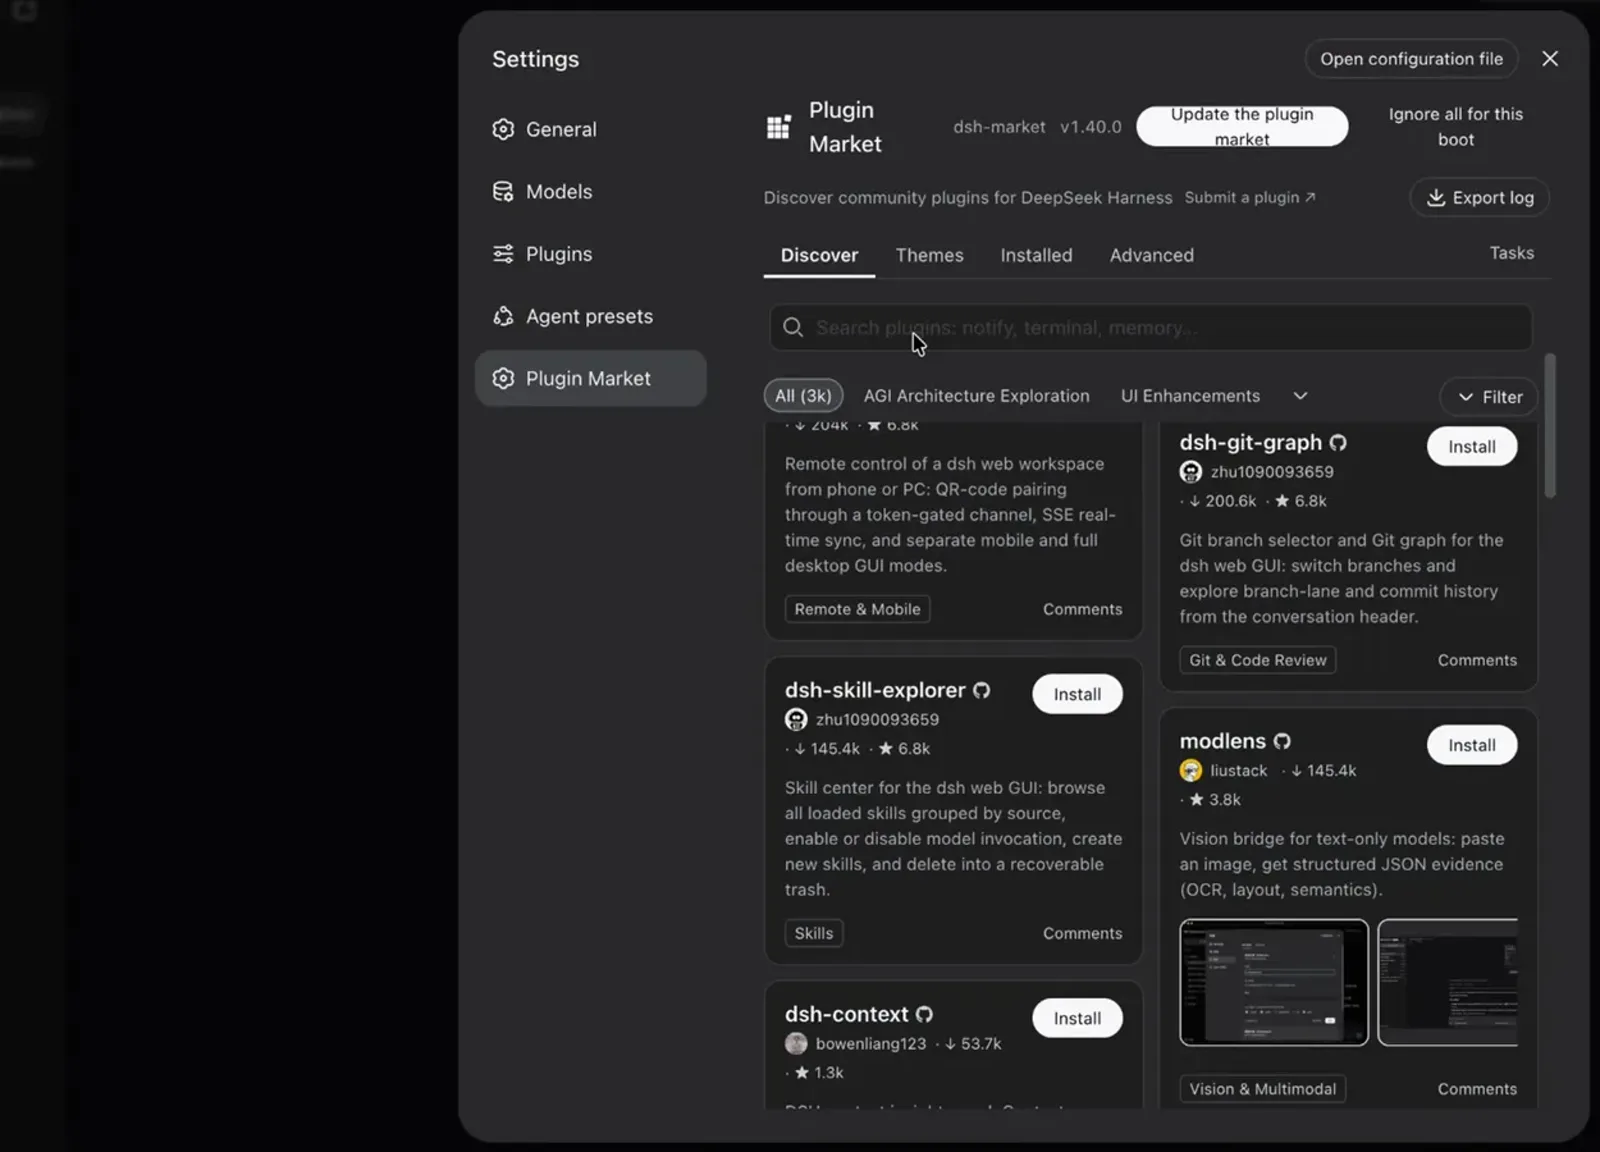Open GitHub icon next to modlens

pyautogui.click(x=1282, y=741)
